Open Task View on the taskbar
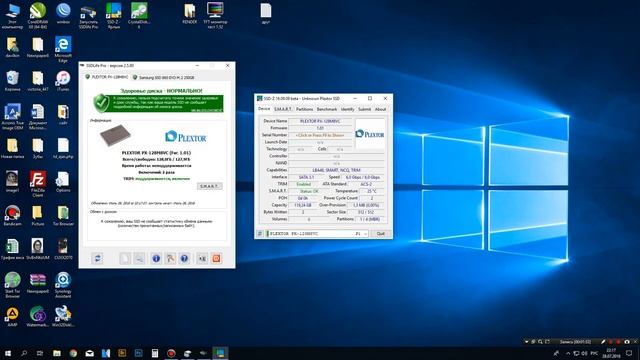The image size is (640, 360). coord(40,353)
